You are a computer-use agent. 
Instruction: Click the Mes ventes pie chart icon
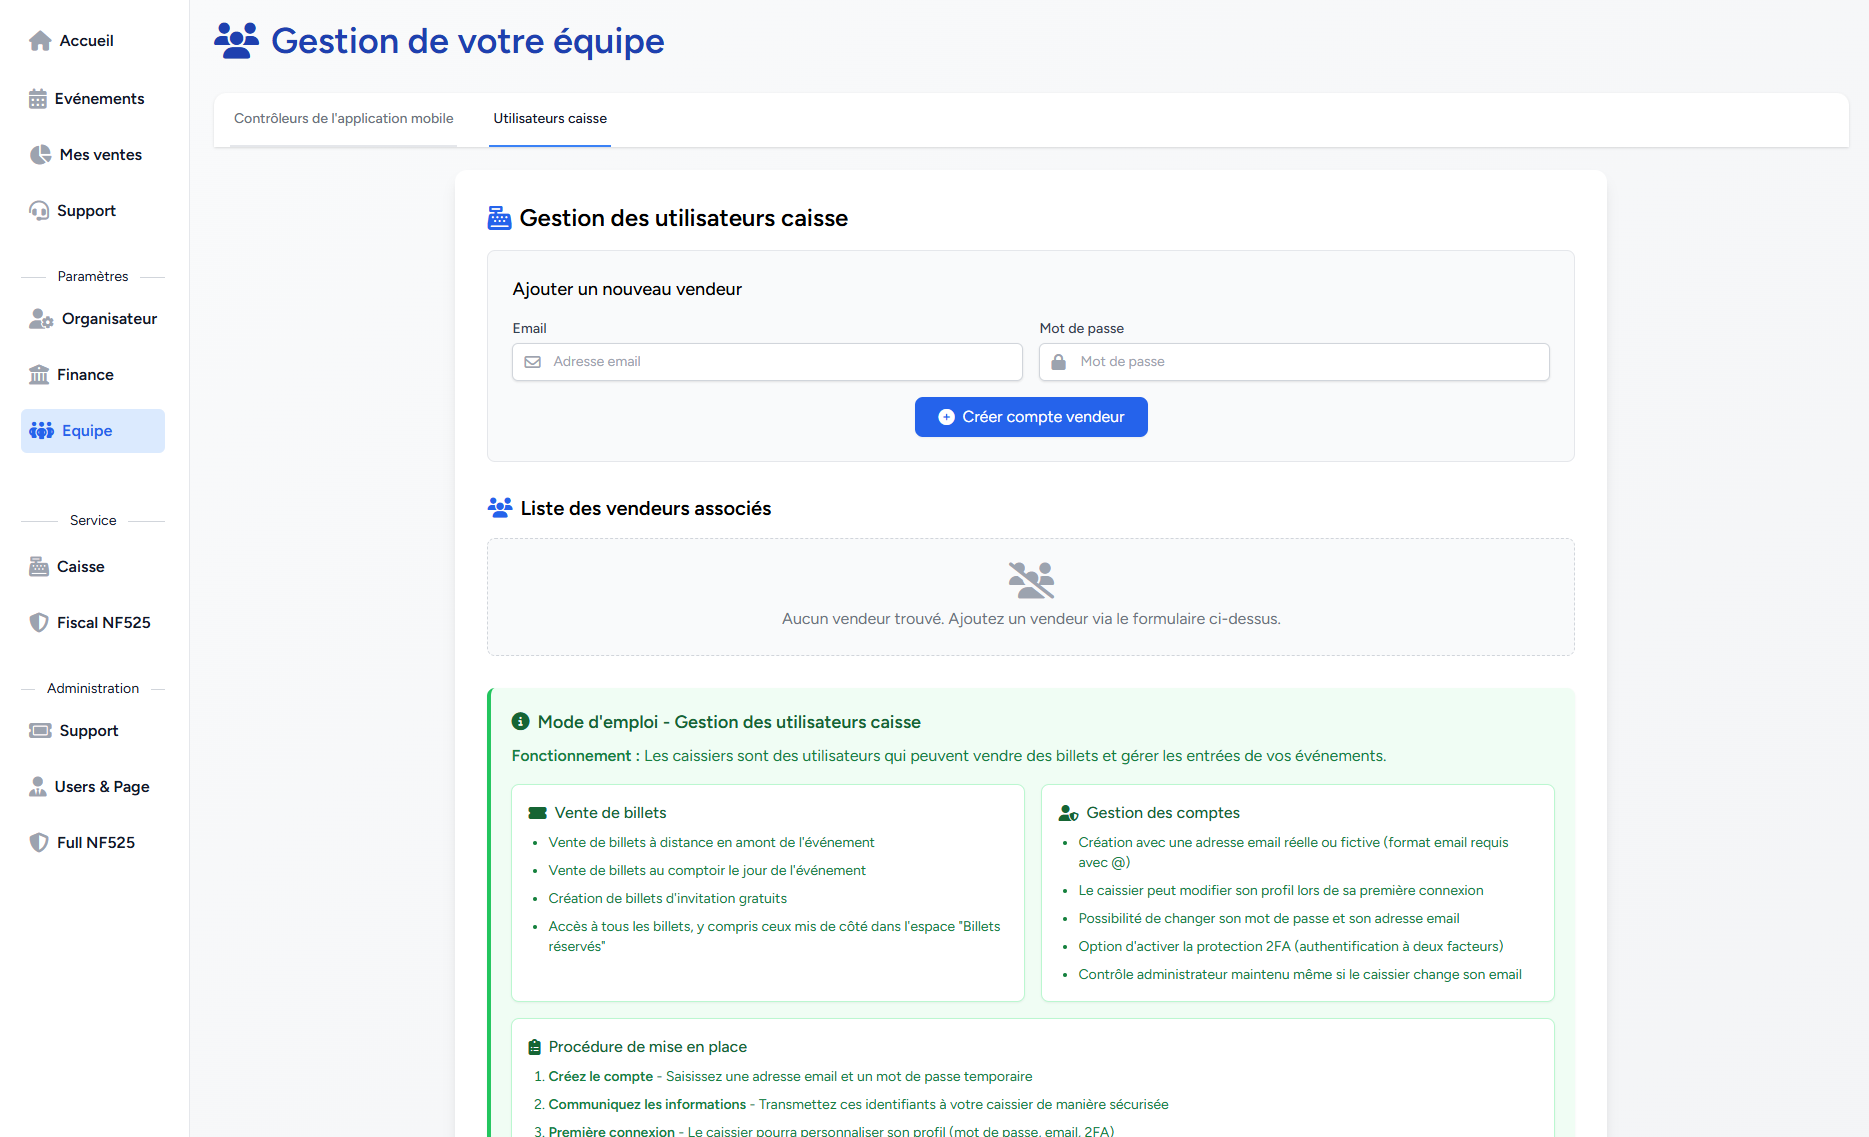(x=40, y=155)
